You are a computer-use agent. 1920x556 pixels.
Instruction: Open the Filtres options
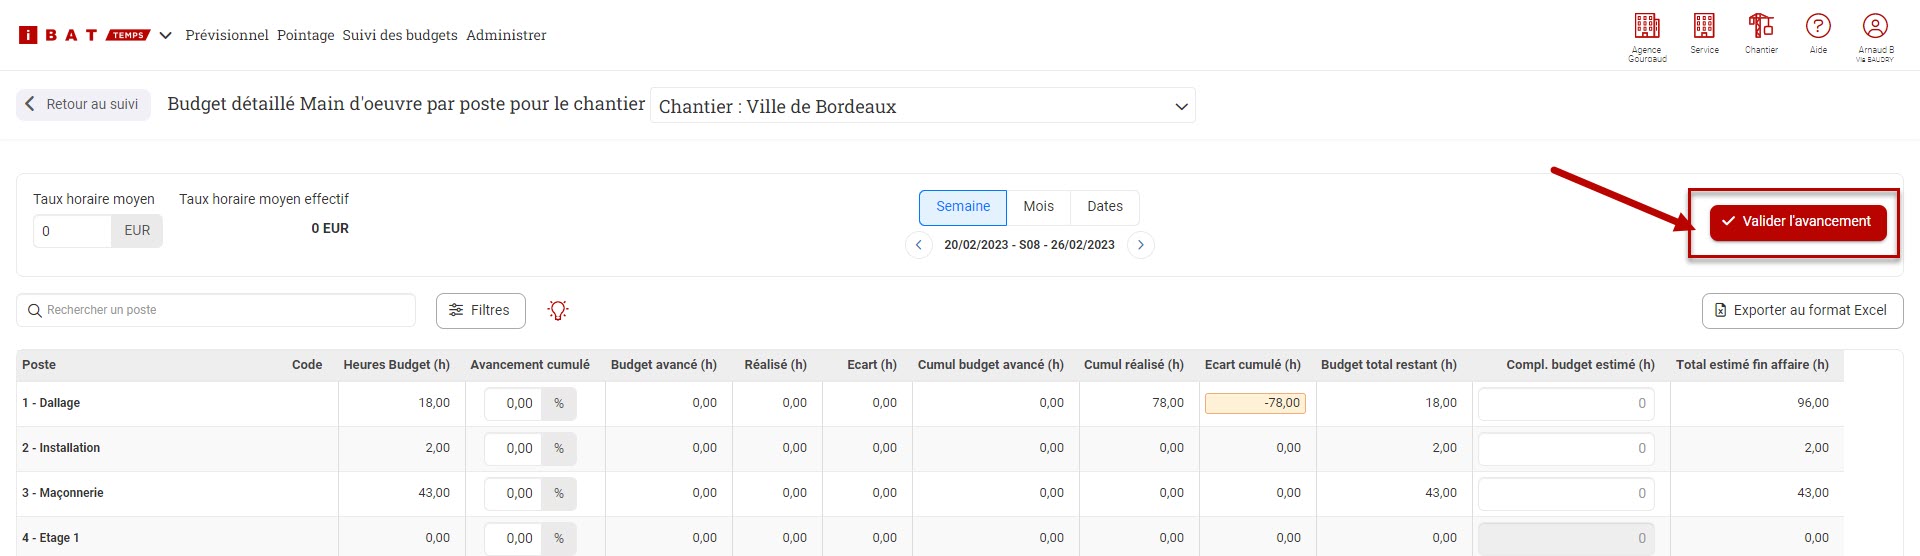[x=480, y=311]
